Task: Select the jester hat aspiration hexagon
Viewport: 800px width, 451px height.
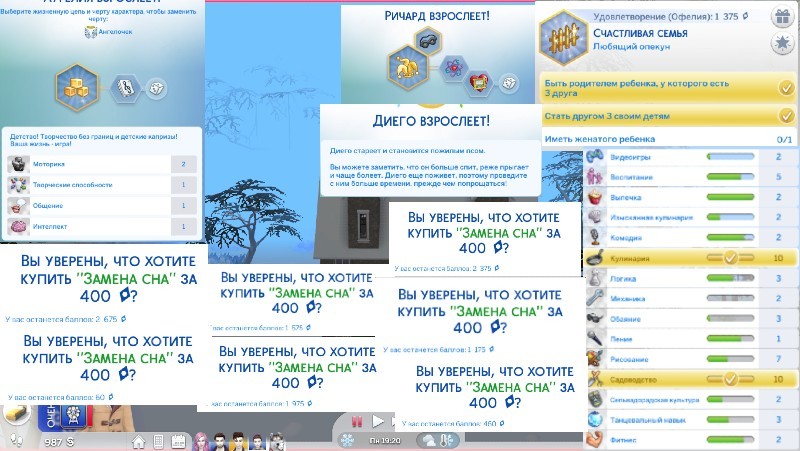Action: [407, 67]
